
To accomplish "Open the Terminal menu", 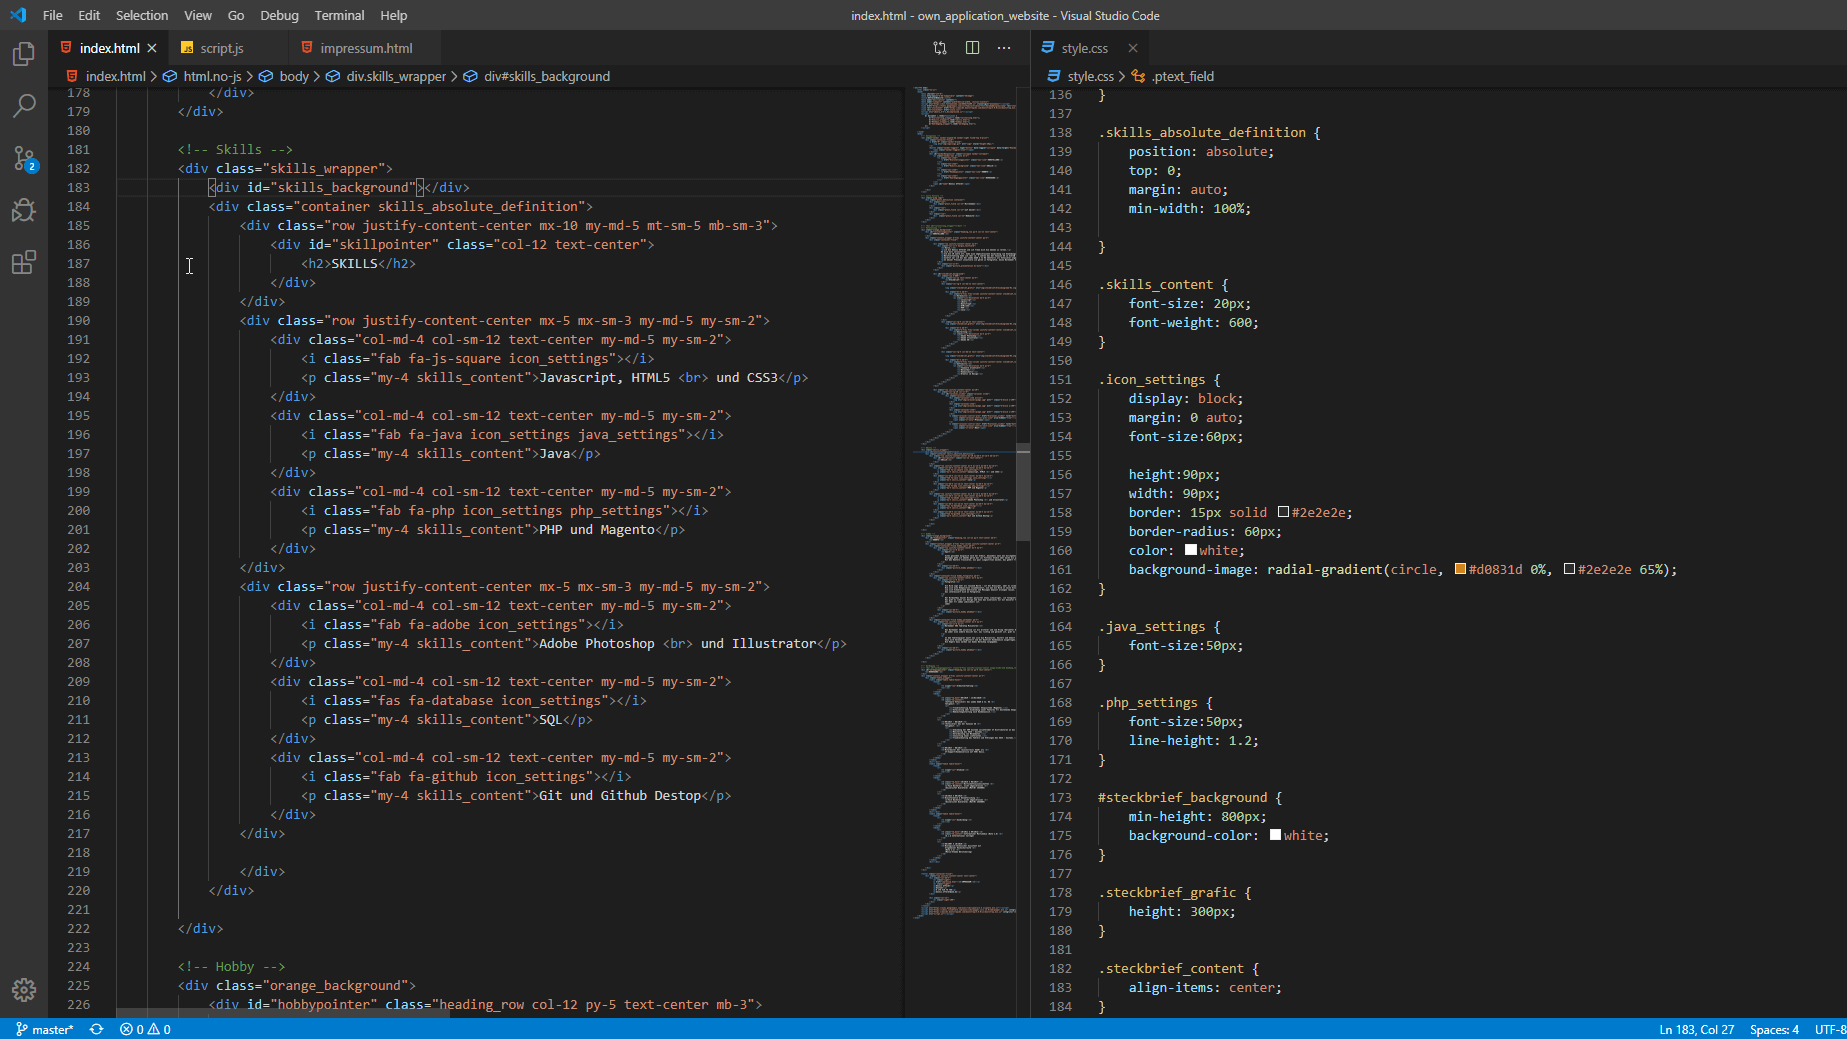I will (x=339, y=15).
